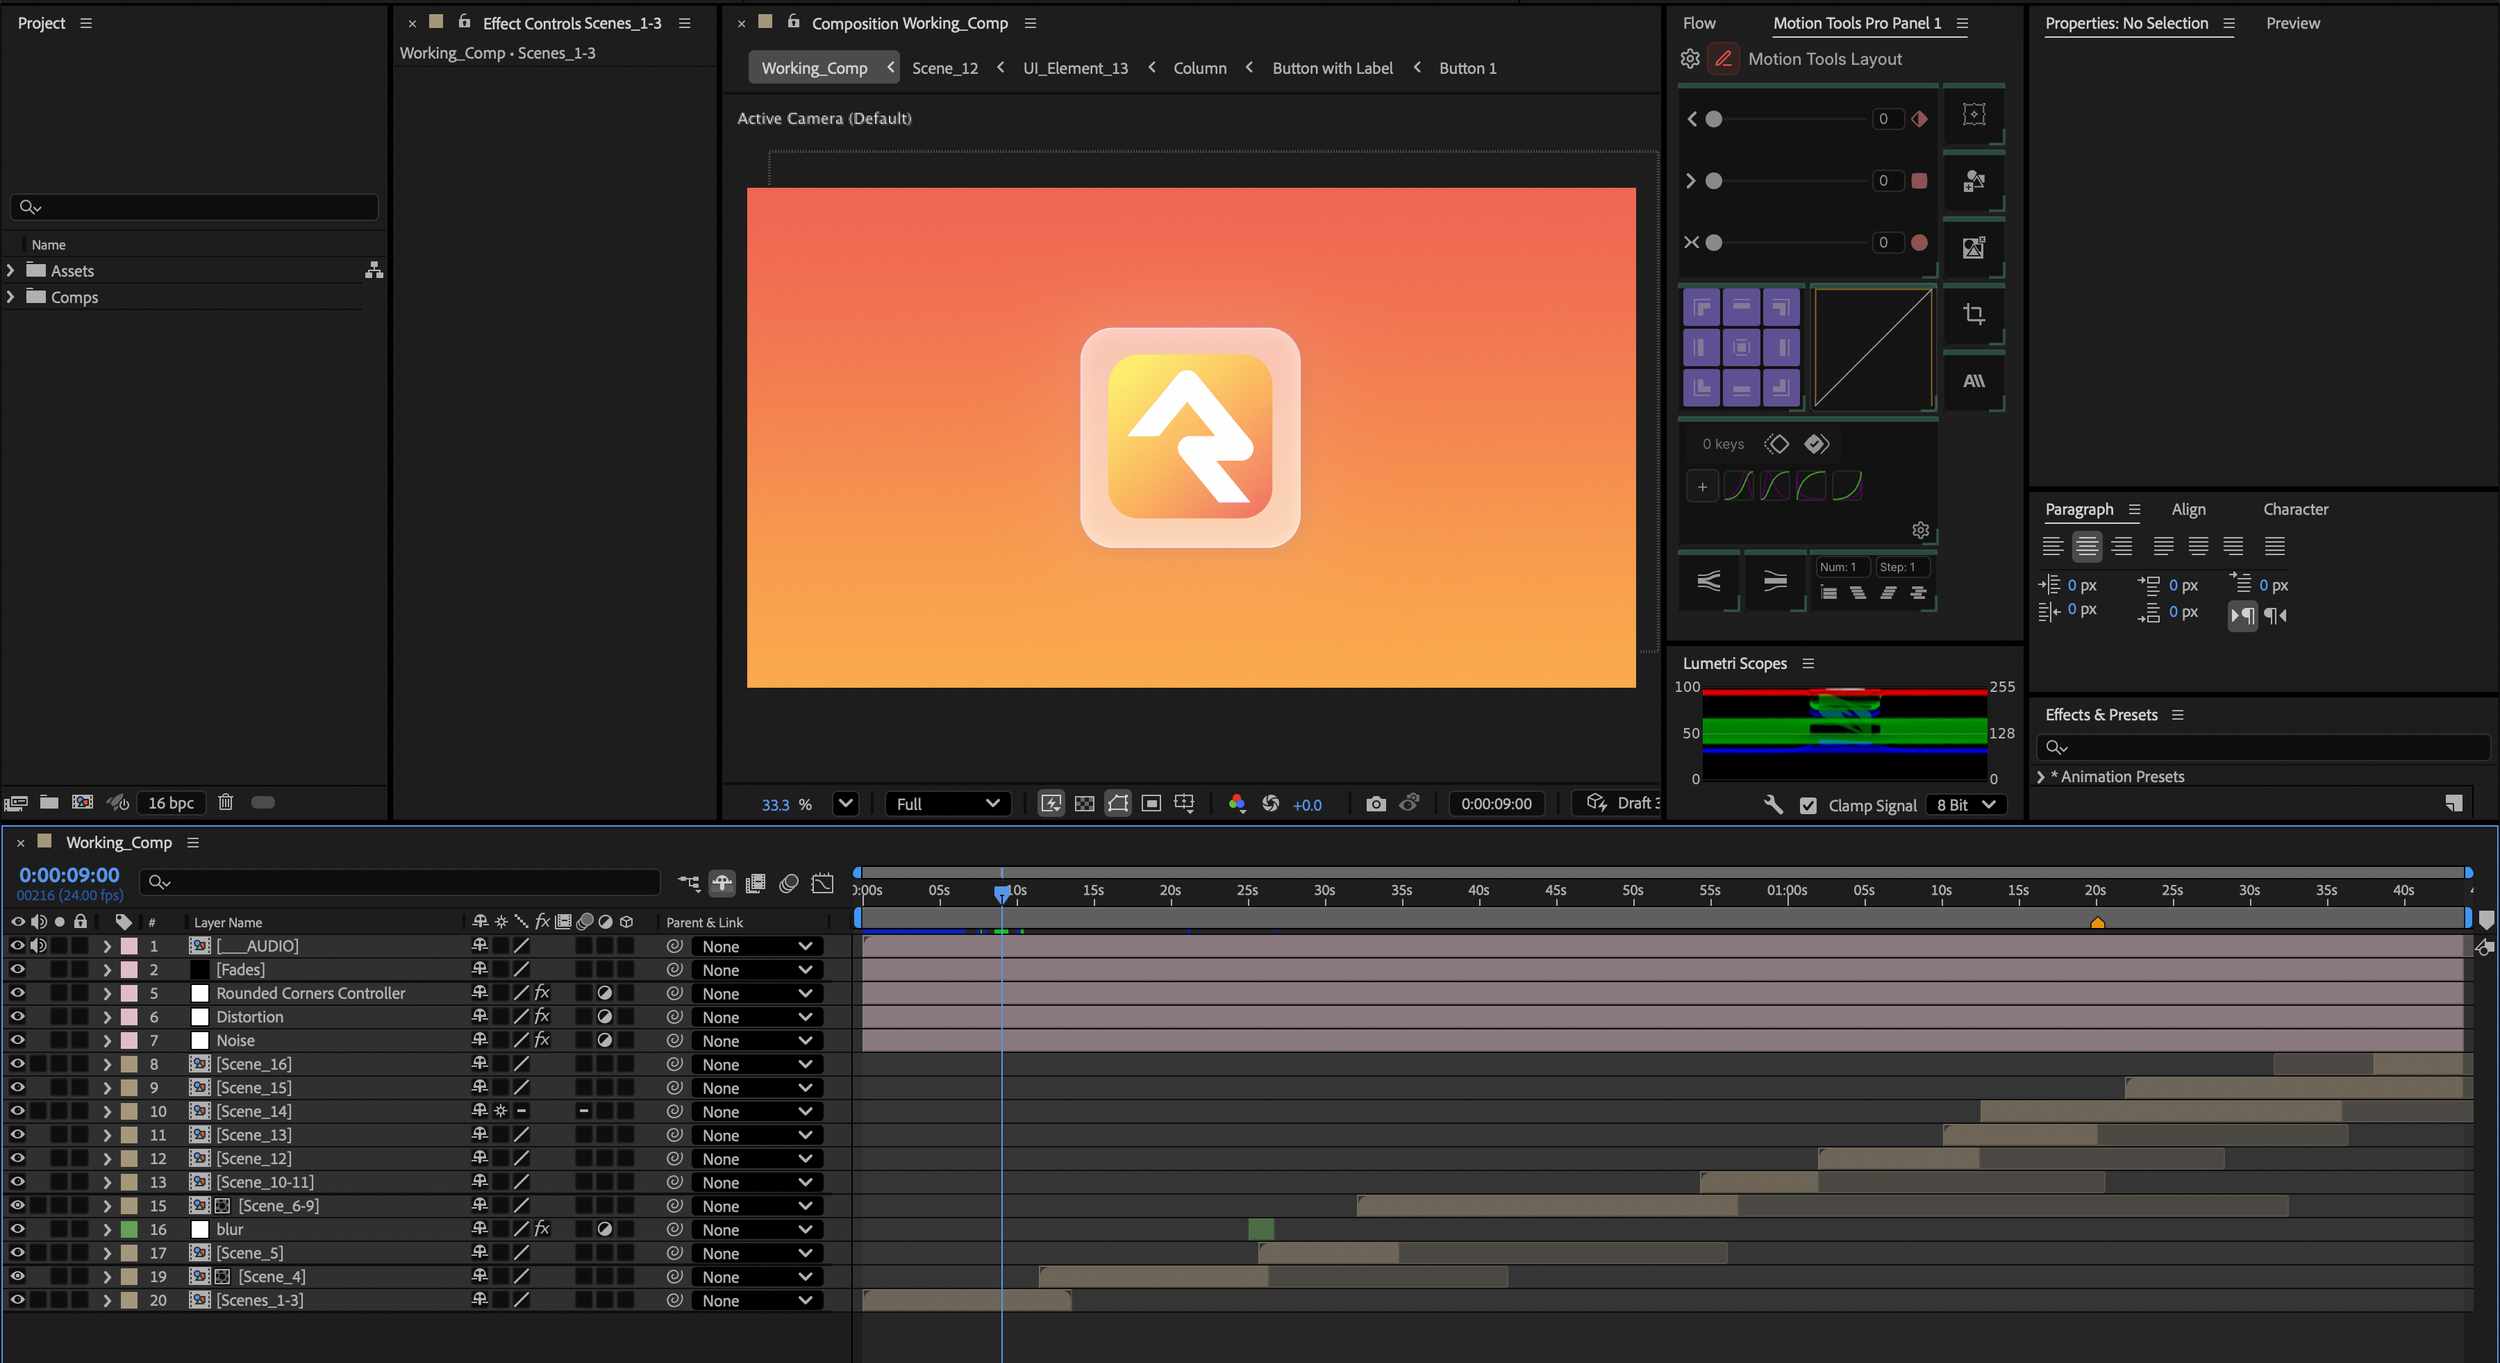Click the trash delete icon in Project panel
This screenshot has width=2500, height=1363.
tap(226, 802)
